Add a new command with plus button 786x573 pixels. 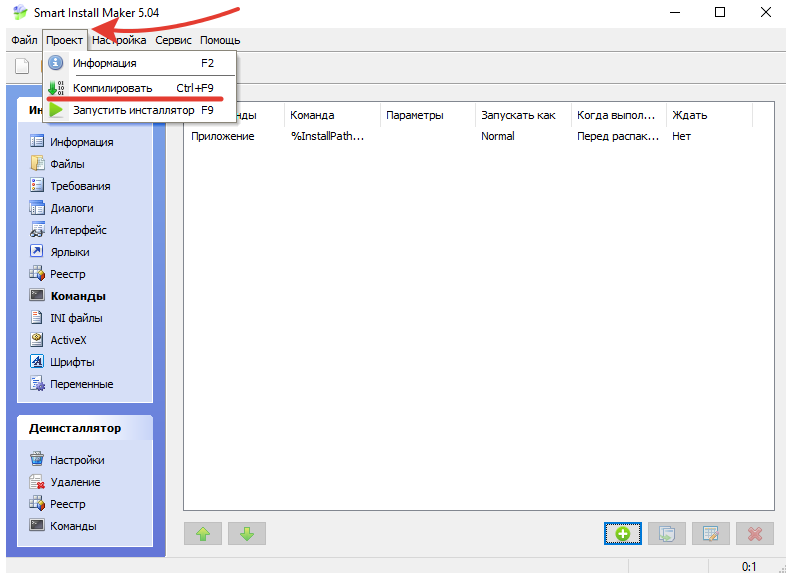click(623, 533)
